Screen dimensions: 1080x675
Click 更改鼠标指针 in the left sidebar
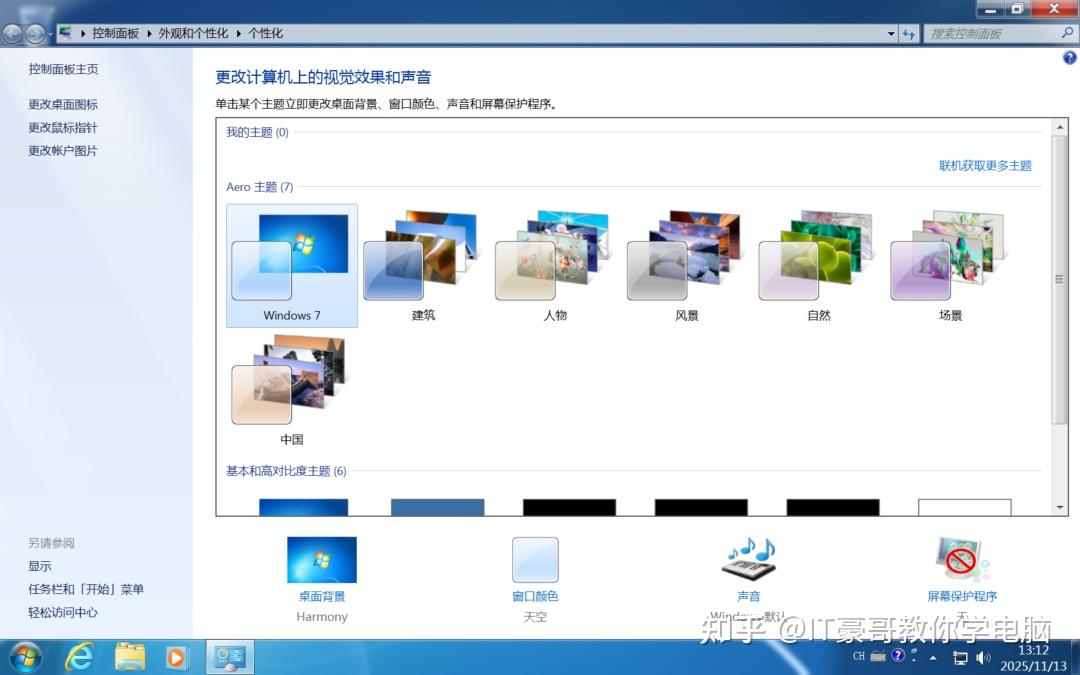click(63, 127)
